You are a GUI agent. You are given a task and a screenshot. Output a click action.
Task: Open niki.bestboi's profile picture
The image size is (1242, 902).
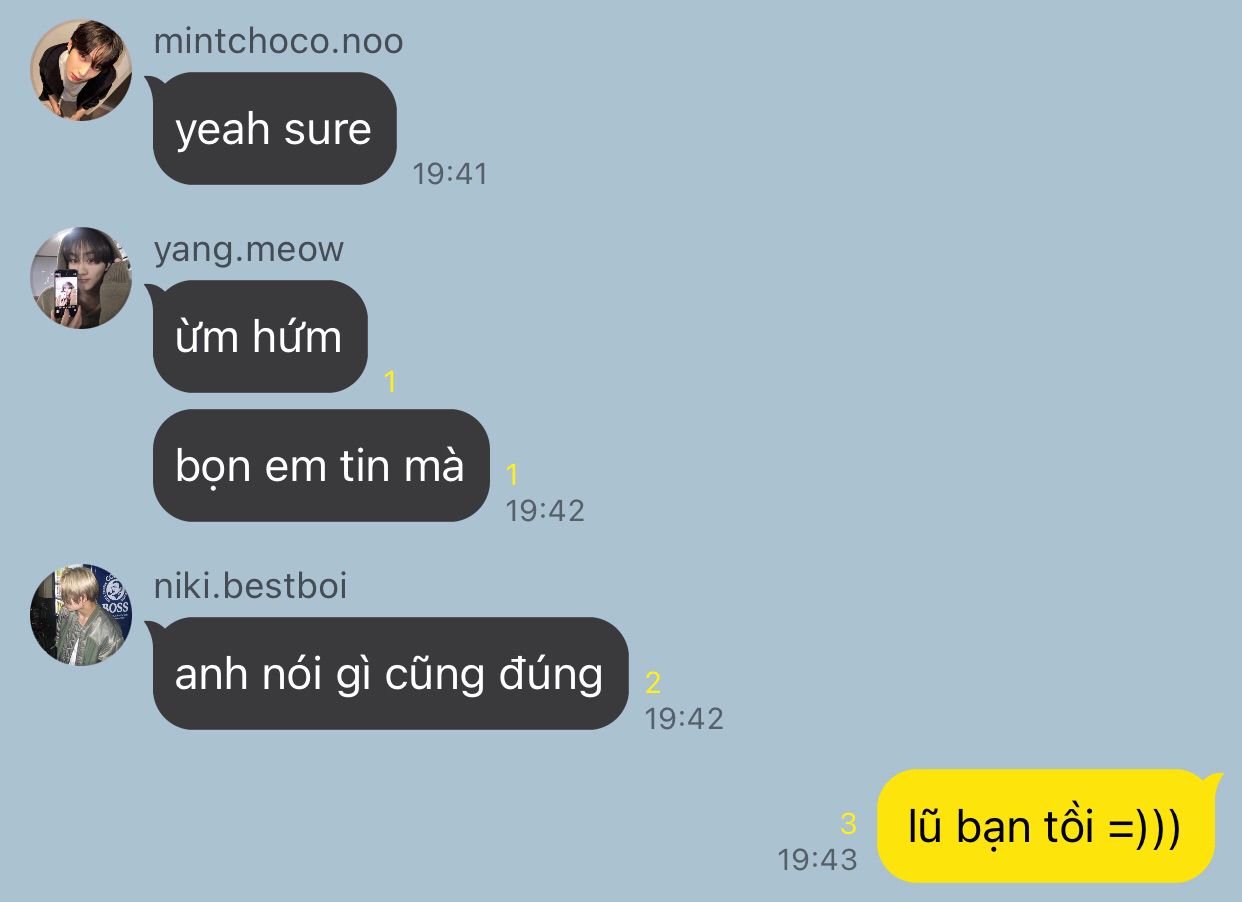81,615
